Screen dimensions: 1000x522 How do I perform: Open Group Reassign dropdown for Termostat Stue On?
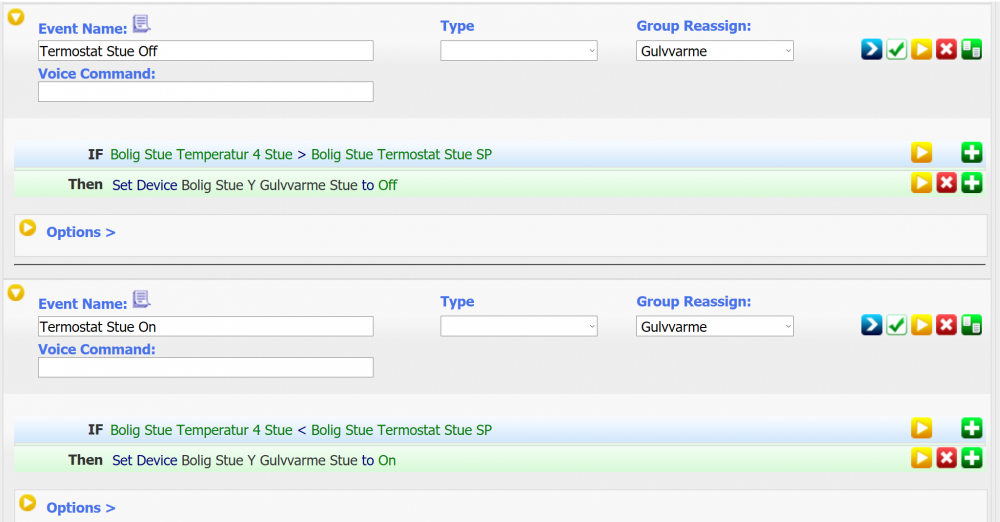click(x=714, y=327)
